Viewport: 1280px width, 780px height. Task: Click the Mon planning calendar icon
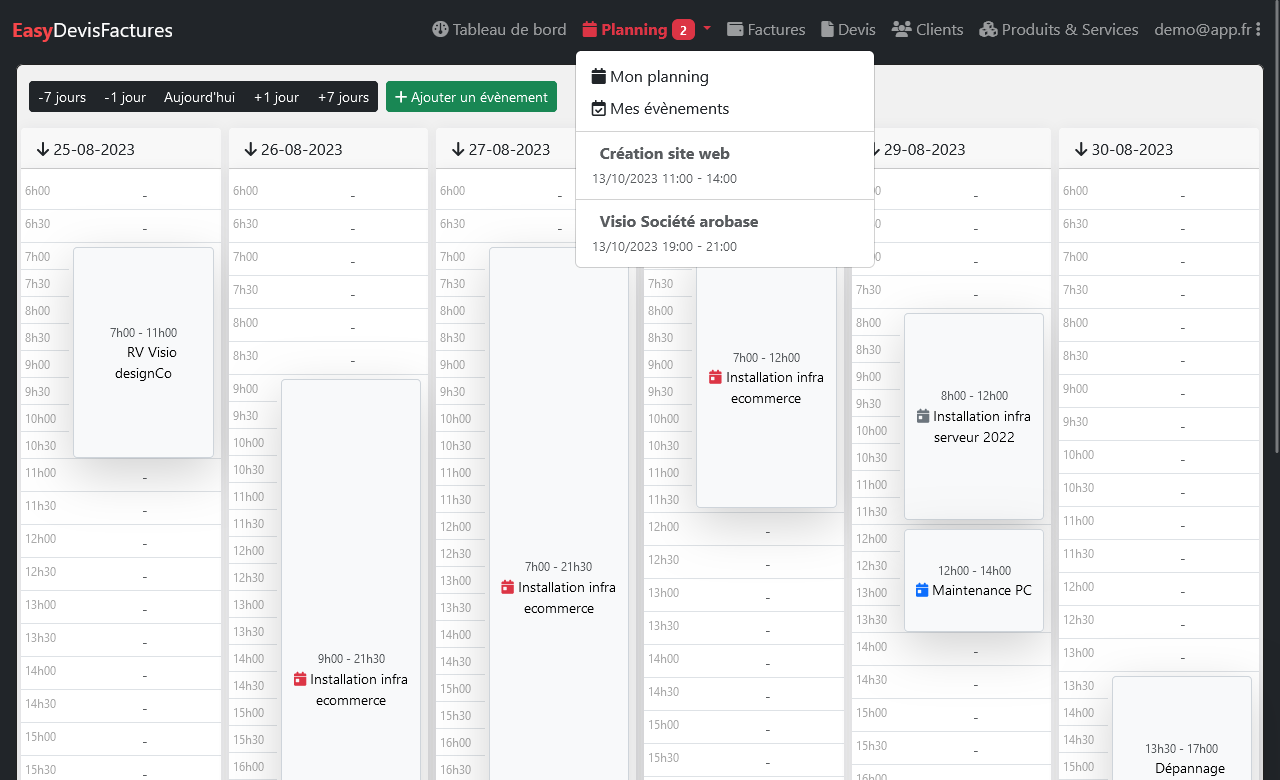point(599,76)
